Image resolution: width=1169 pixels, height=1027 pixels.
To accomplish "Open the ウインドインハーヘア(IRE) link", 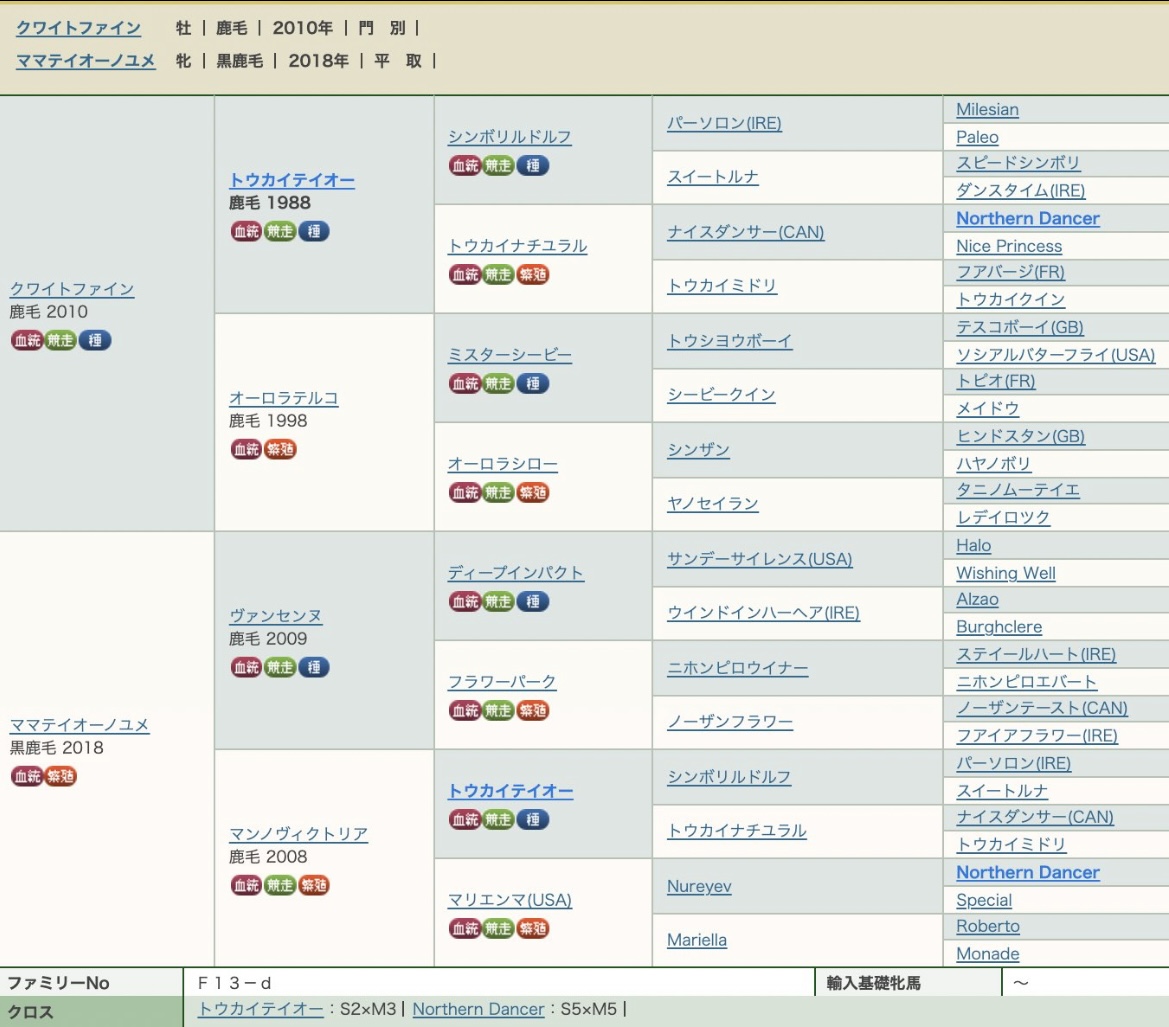I will 763,613.
